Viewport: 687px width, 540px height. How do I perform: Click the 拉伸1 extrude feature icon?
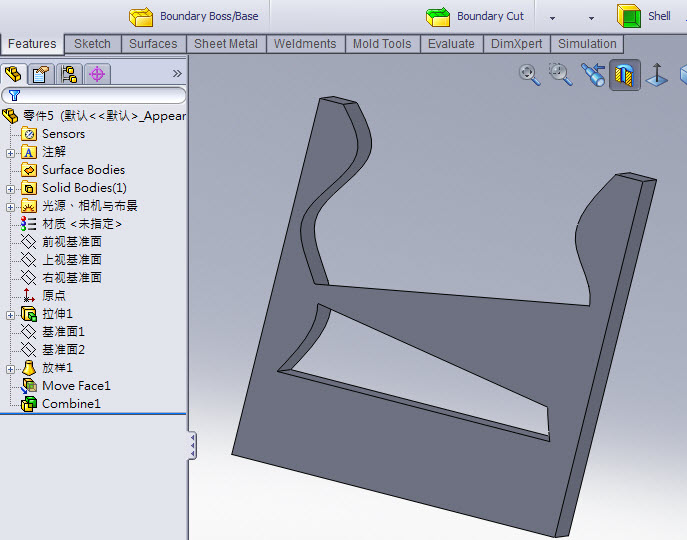point(29,314)
